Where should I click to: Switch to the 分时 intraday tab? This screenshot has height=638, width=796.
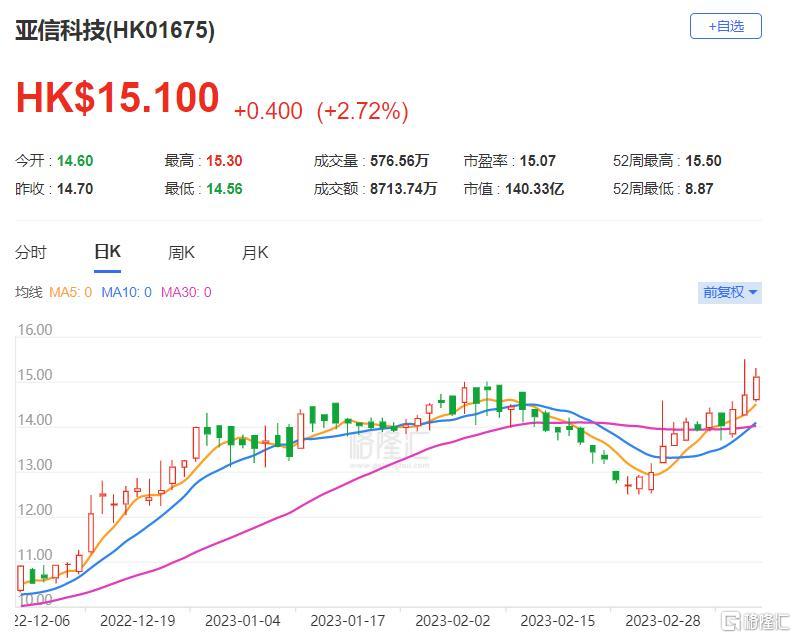click(31, 252)
